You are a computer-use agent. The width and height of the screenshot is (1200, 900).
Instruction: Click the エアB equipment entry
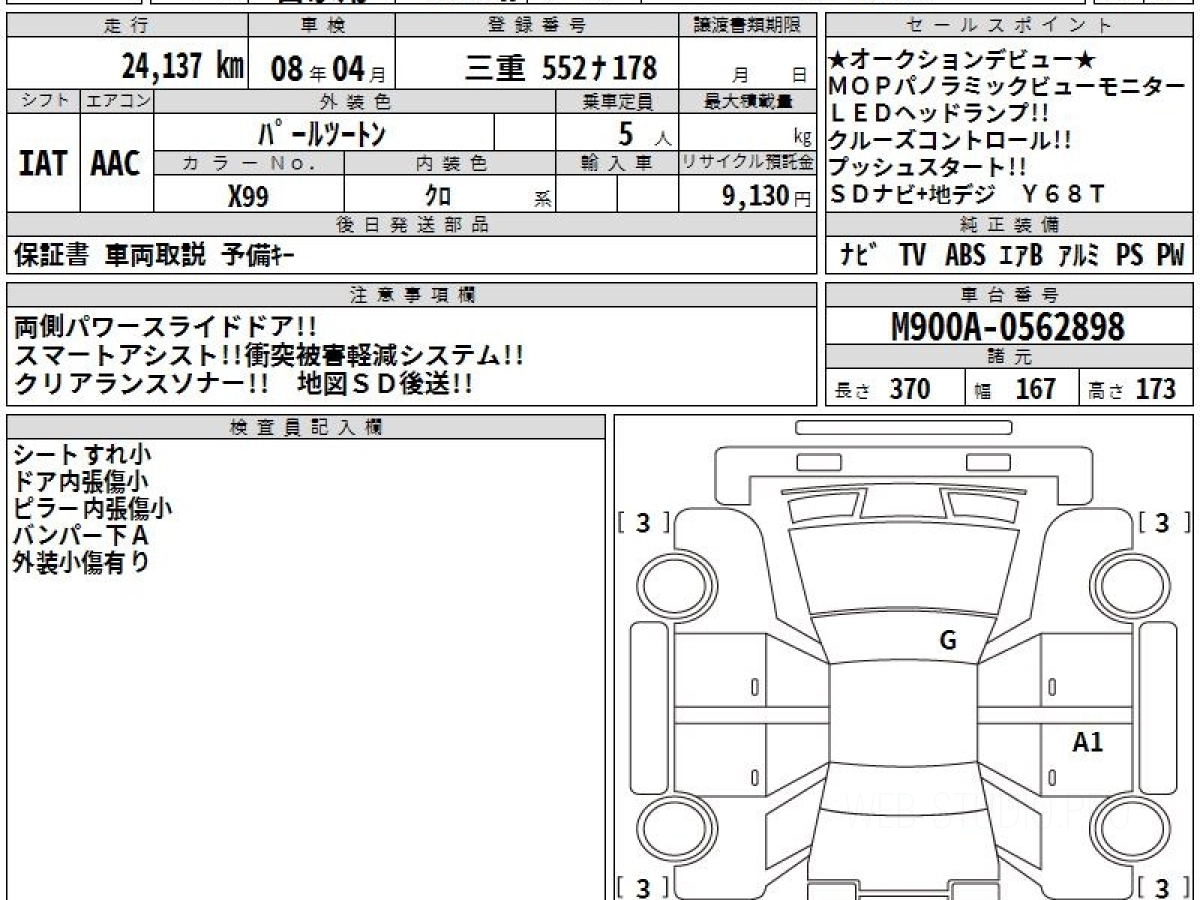[x=1020, y=255]
